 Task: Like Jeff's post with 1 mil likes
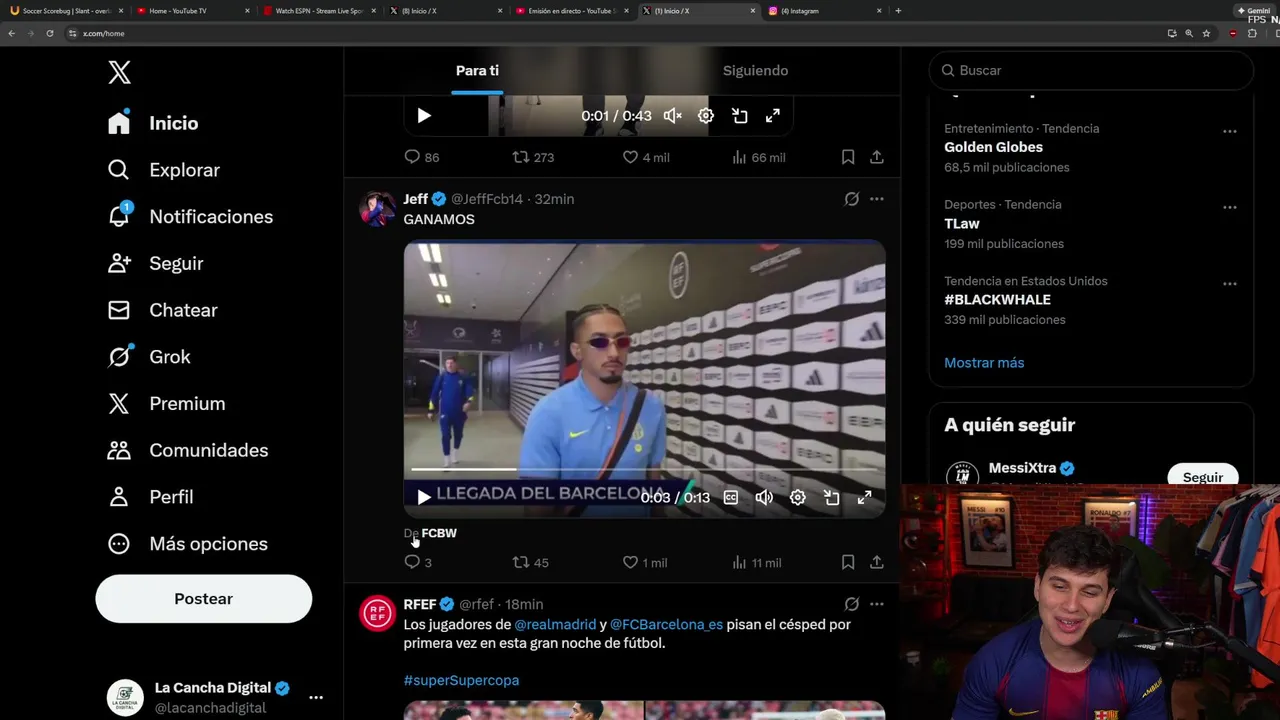[x=645, y=563]
